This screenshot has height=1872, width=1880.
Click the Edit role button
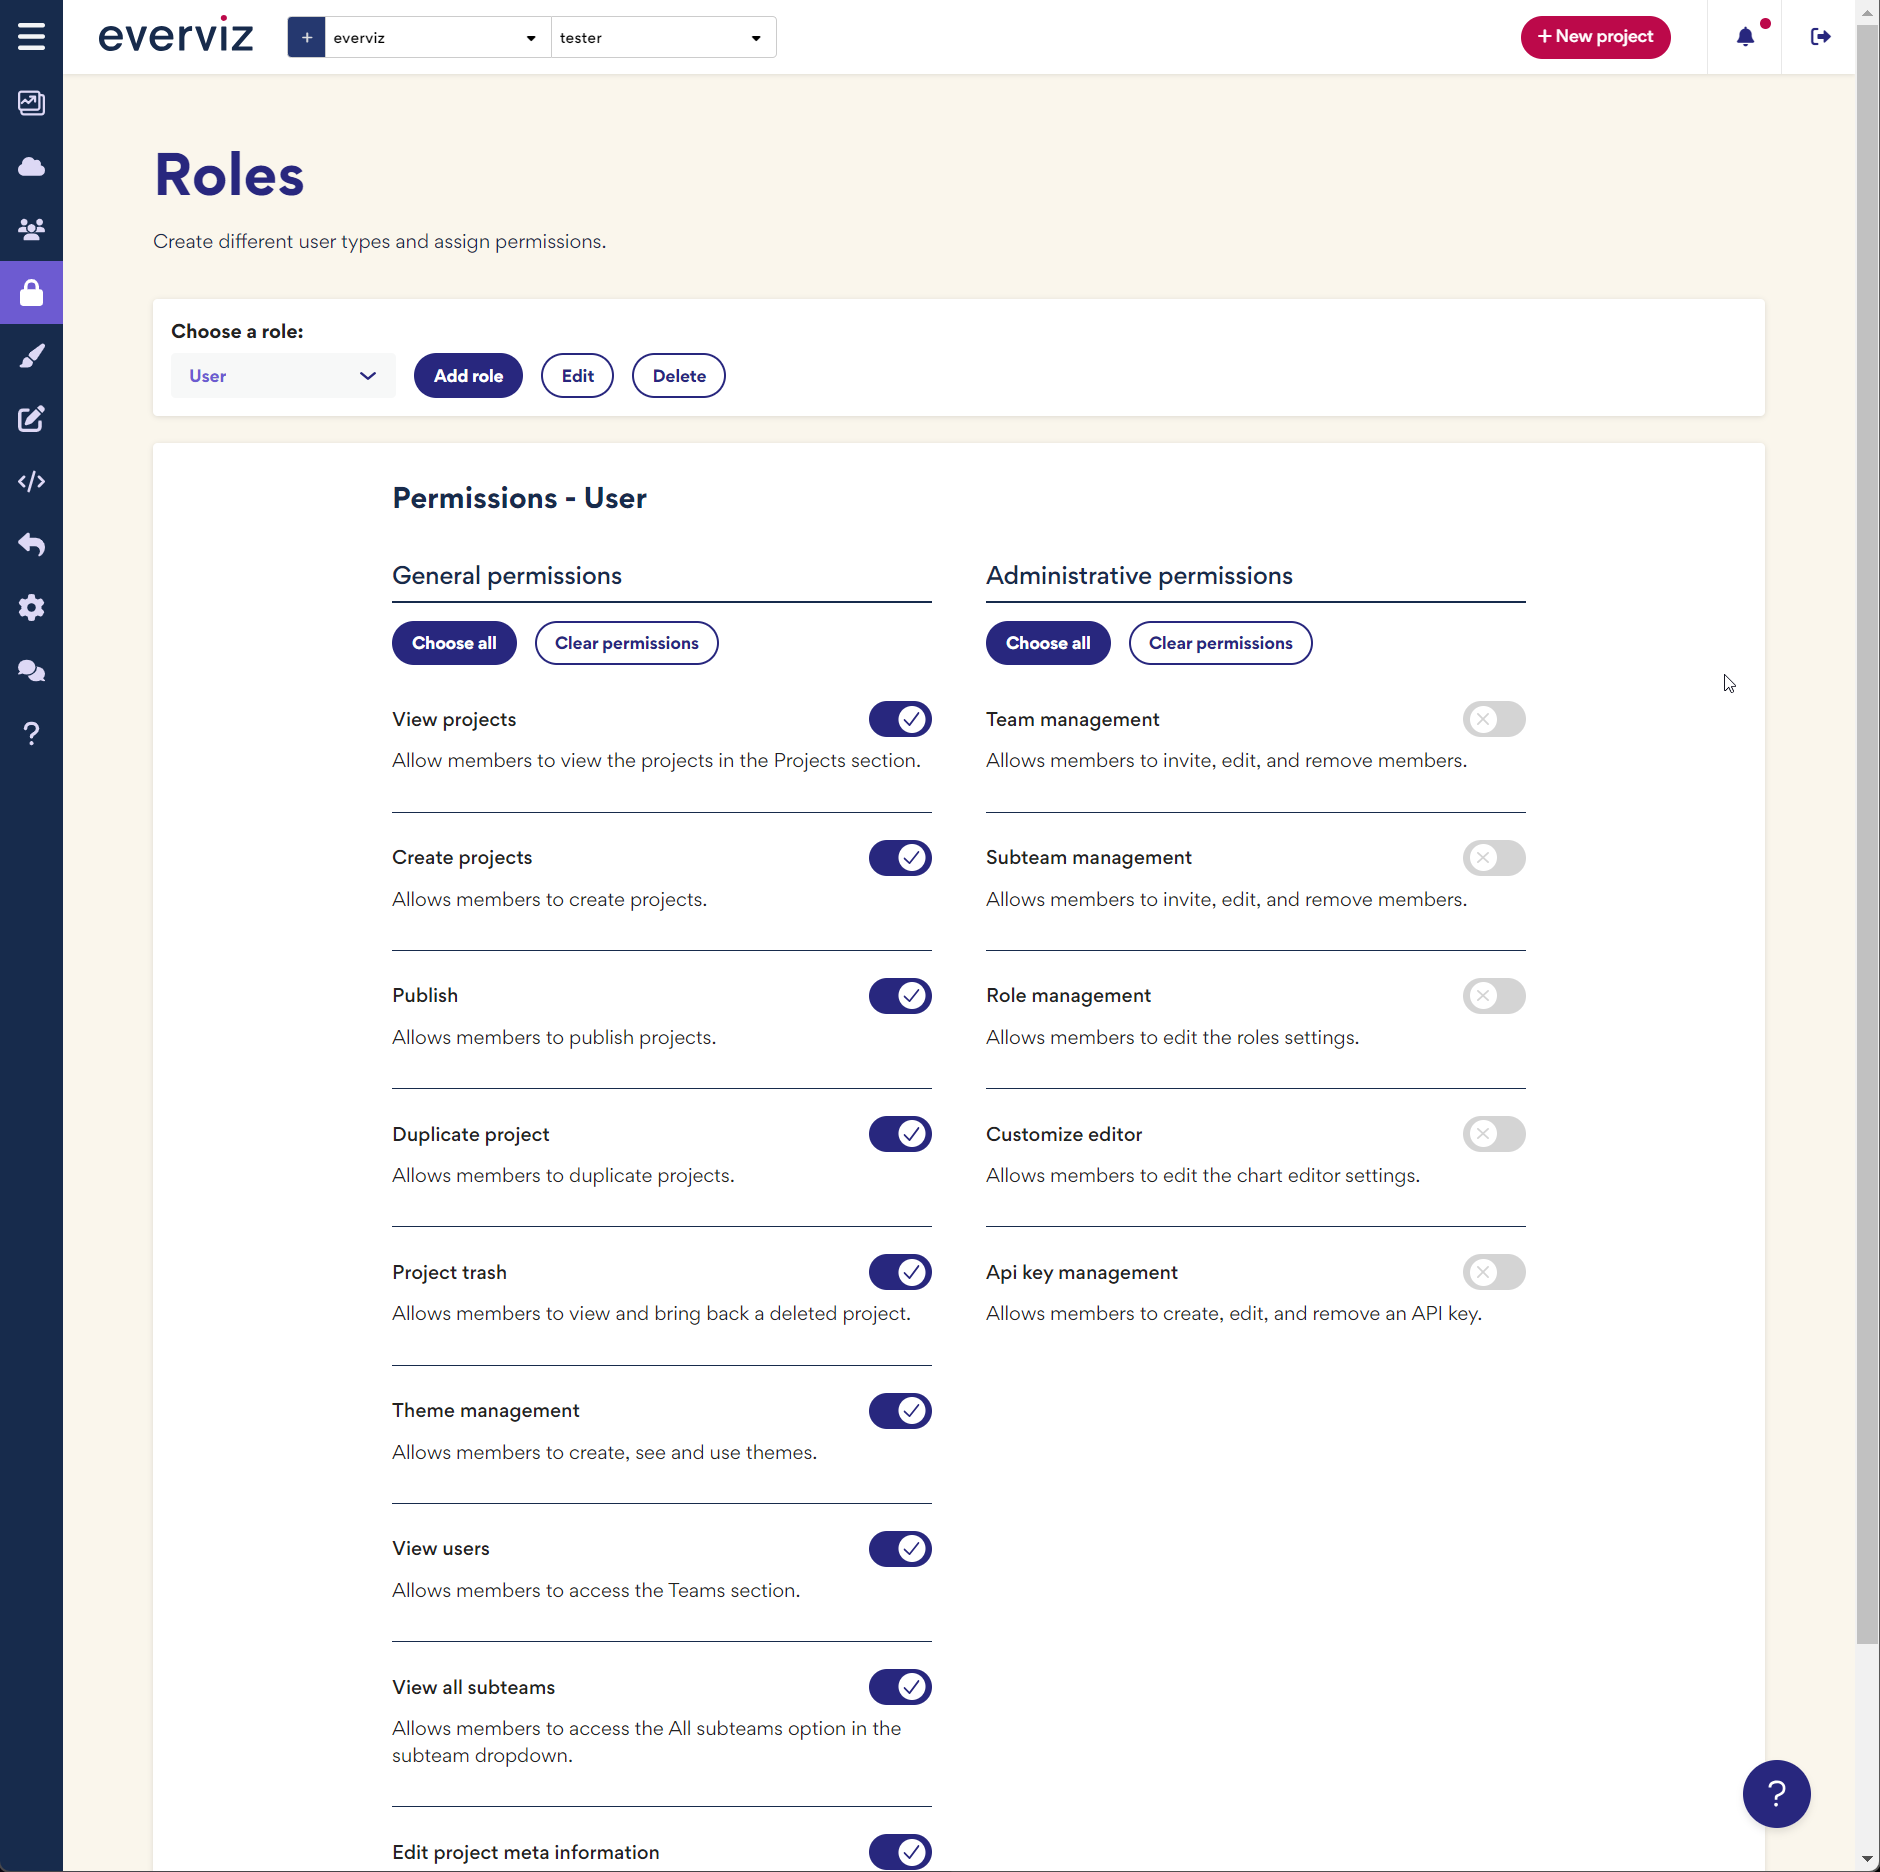(577, 376)
